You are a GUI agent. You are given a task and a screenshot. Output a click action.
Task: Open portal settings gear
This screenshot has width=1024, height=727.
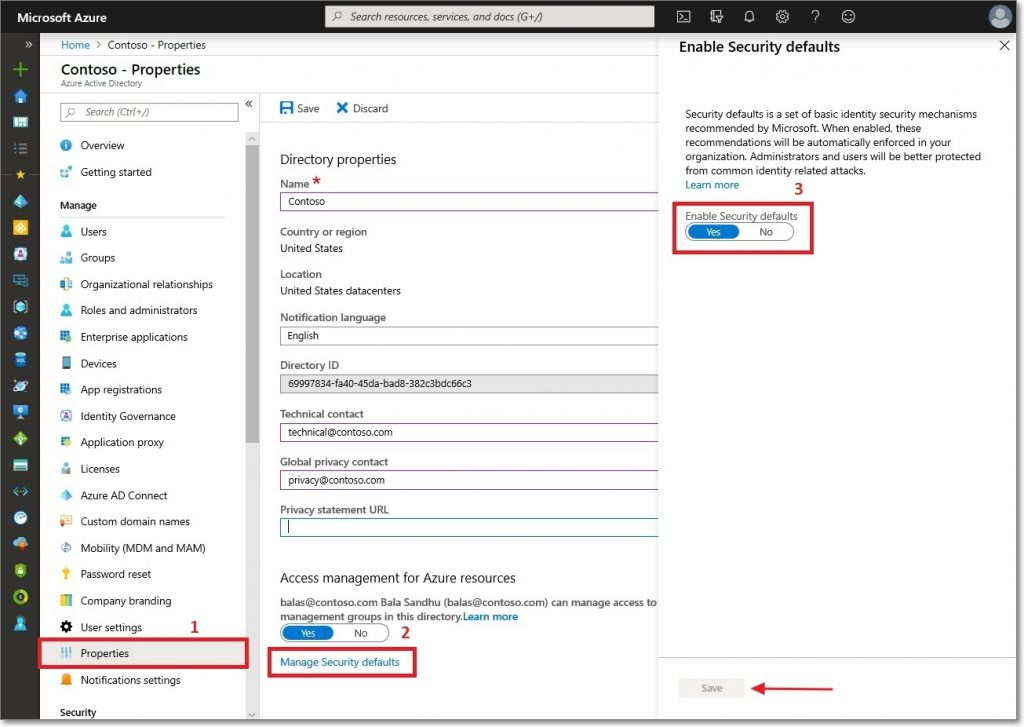[782, 17]
